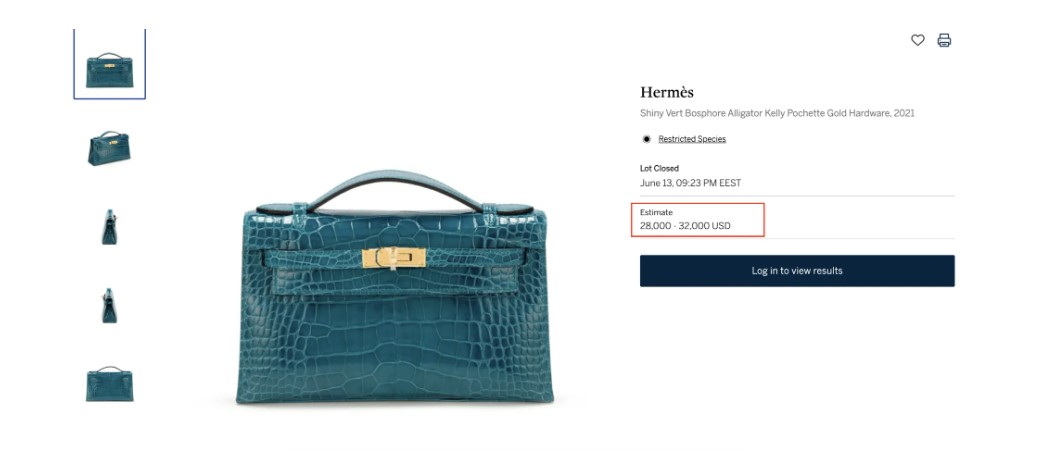This screenshot has height=453, width=1053.
Task: Click the Hermès brand heading
Action: point(666,93)
